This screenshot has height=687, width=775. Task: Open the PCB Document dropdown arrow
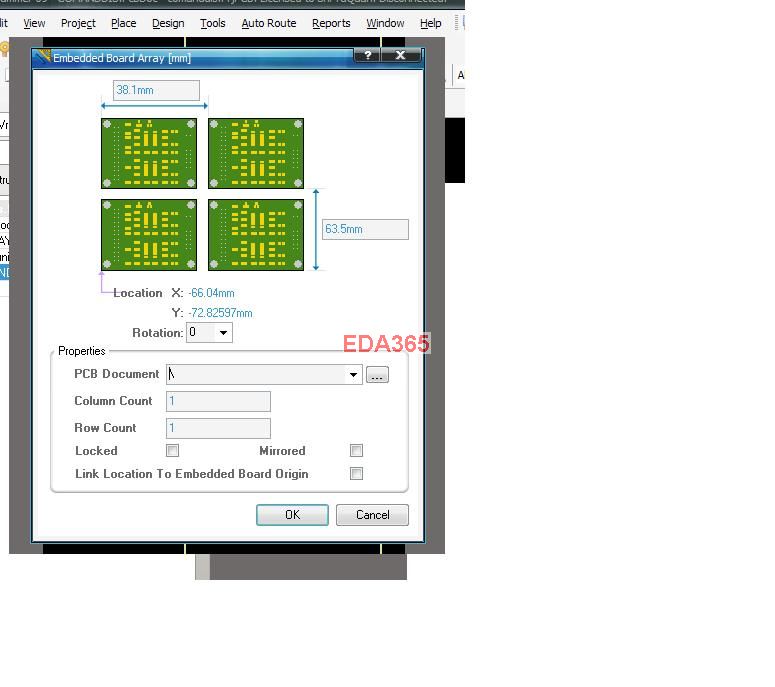pos(353,375)
